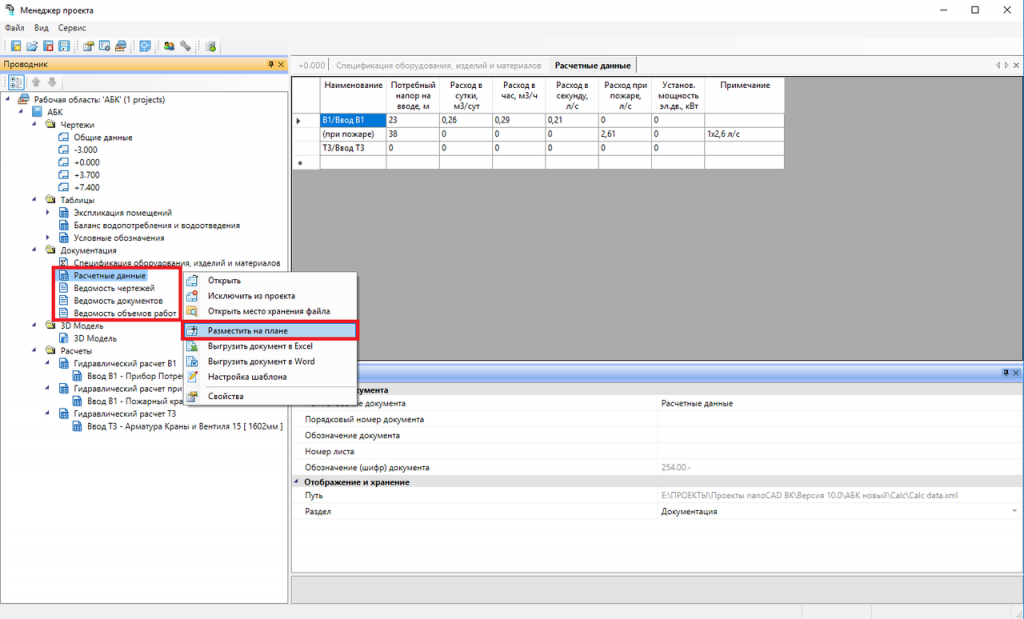Switch to the +0.000 document tab
Viewport: 1024px width, 619px height.
point(312,65)
